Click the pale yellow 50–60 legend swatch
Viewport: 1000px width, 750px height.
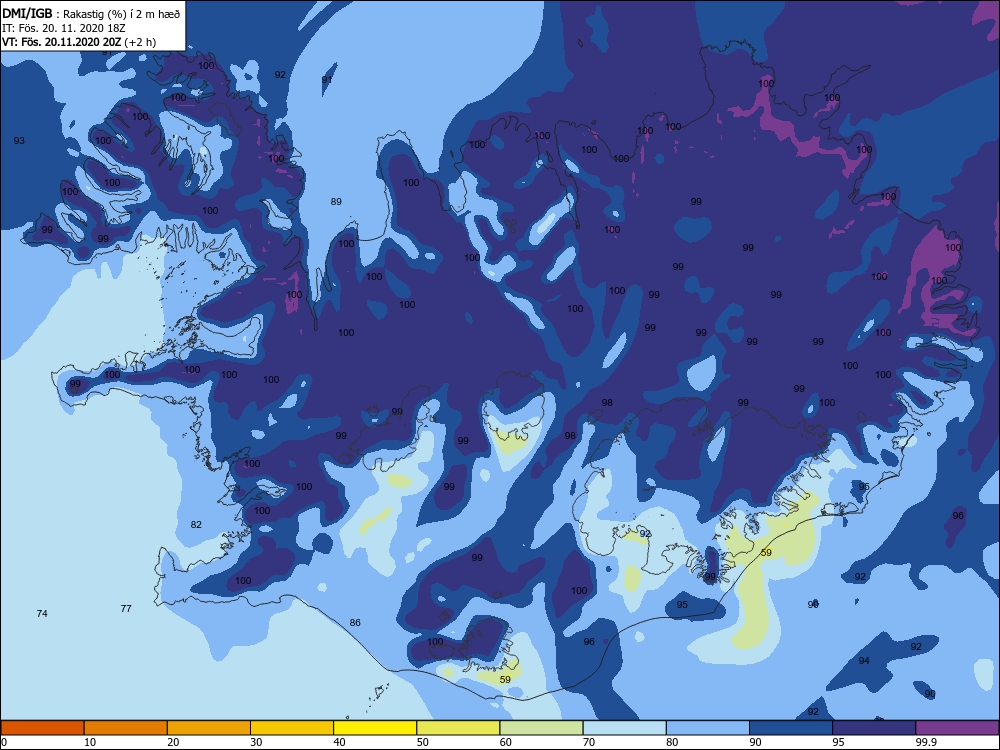point(458,728)
